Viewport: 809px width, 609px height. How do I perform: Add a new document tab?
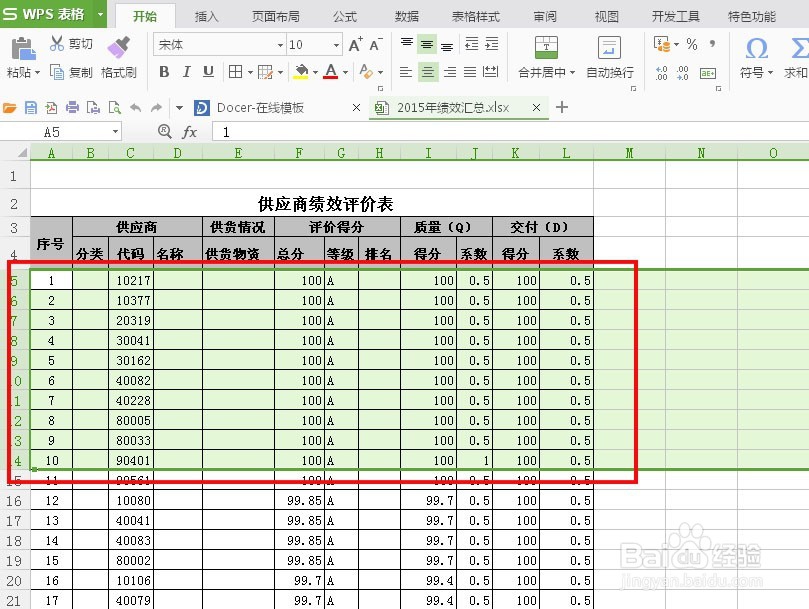[562, 107]
